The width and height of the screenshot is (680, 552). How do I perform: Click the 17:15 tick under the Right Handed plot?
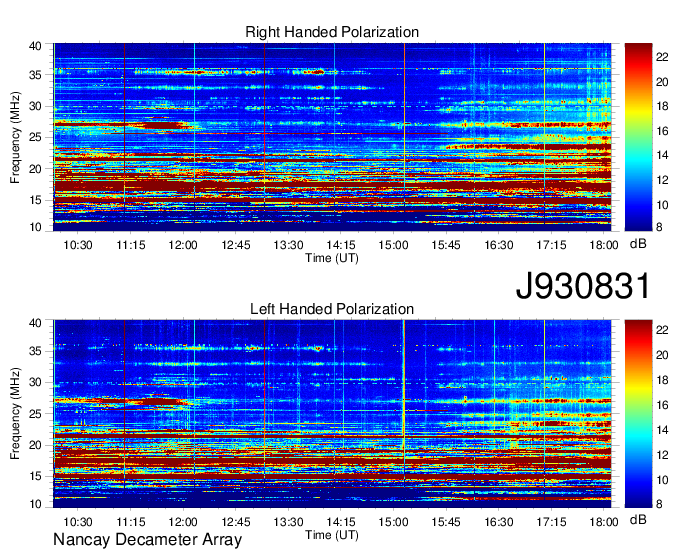coord(551,245)
